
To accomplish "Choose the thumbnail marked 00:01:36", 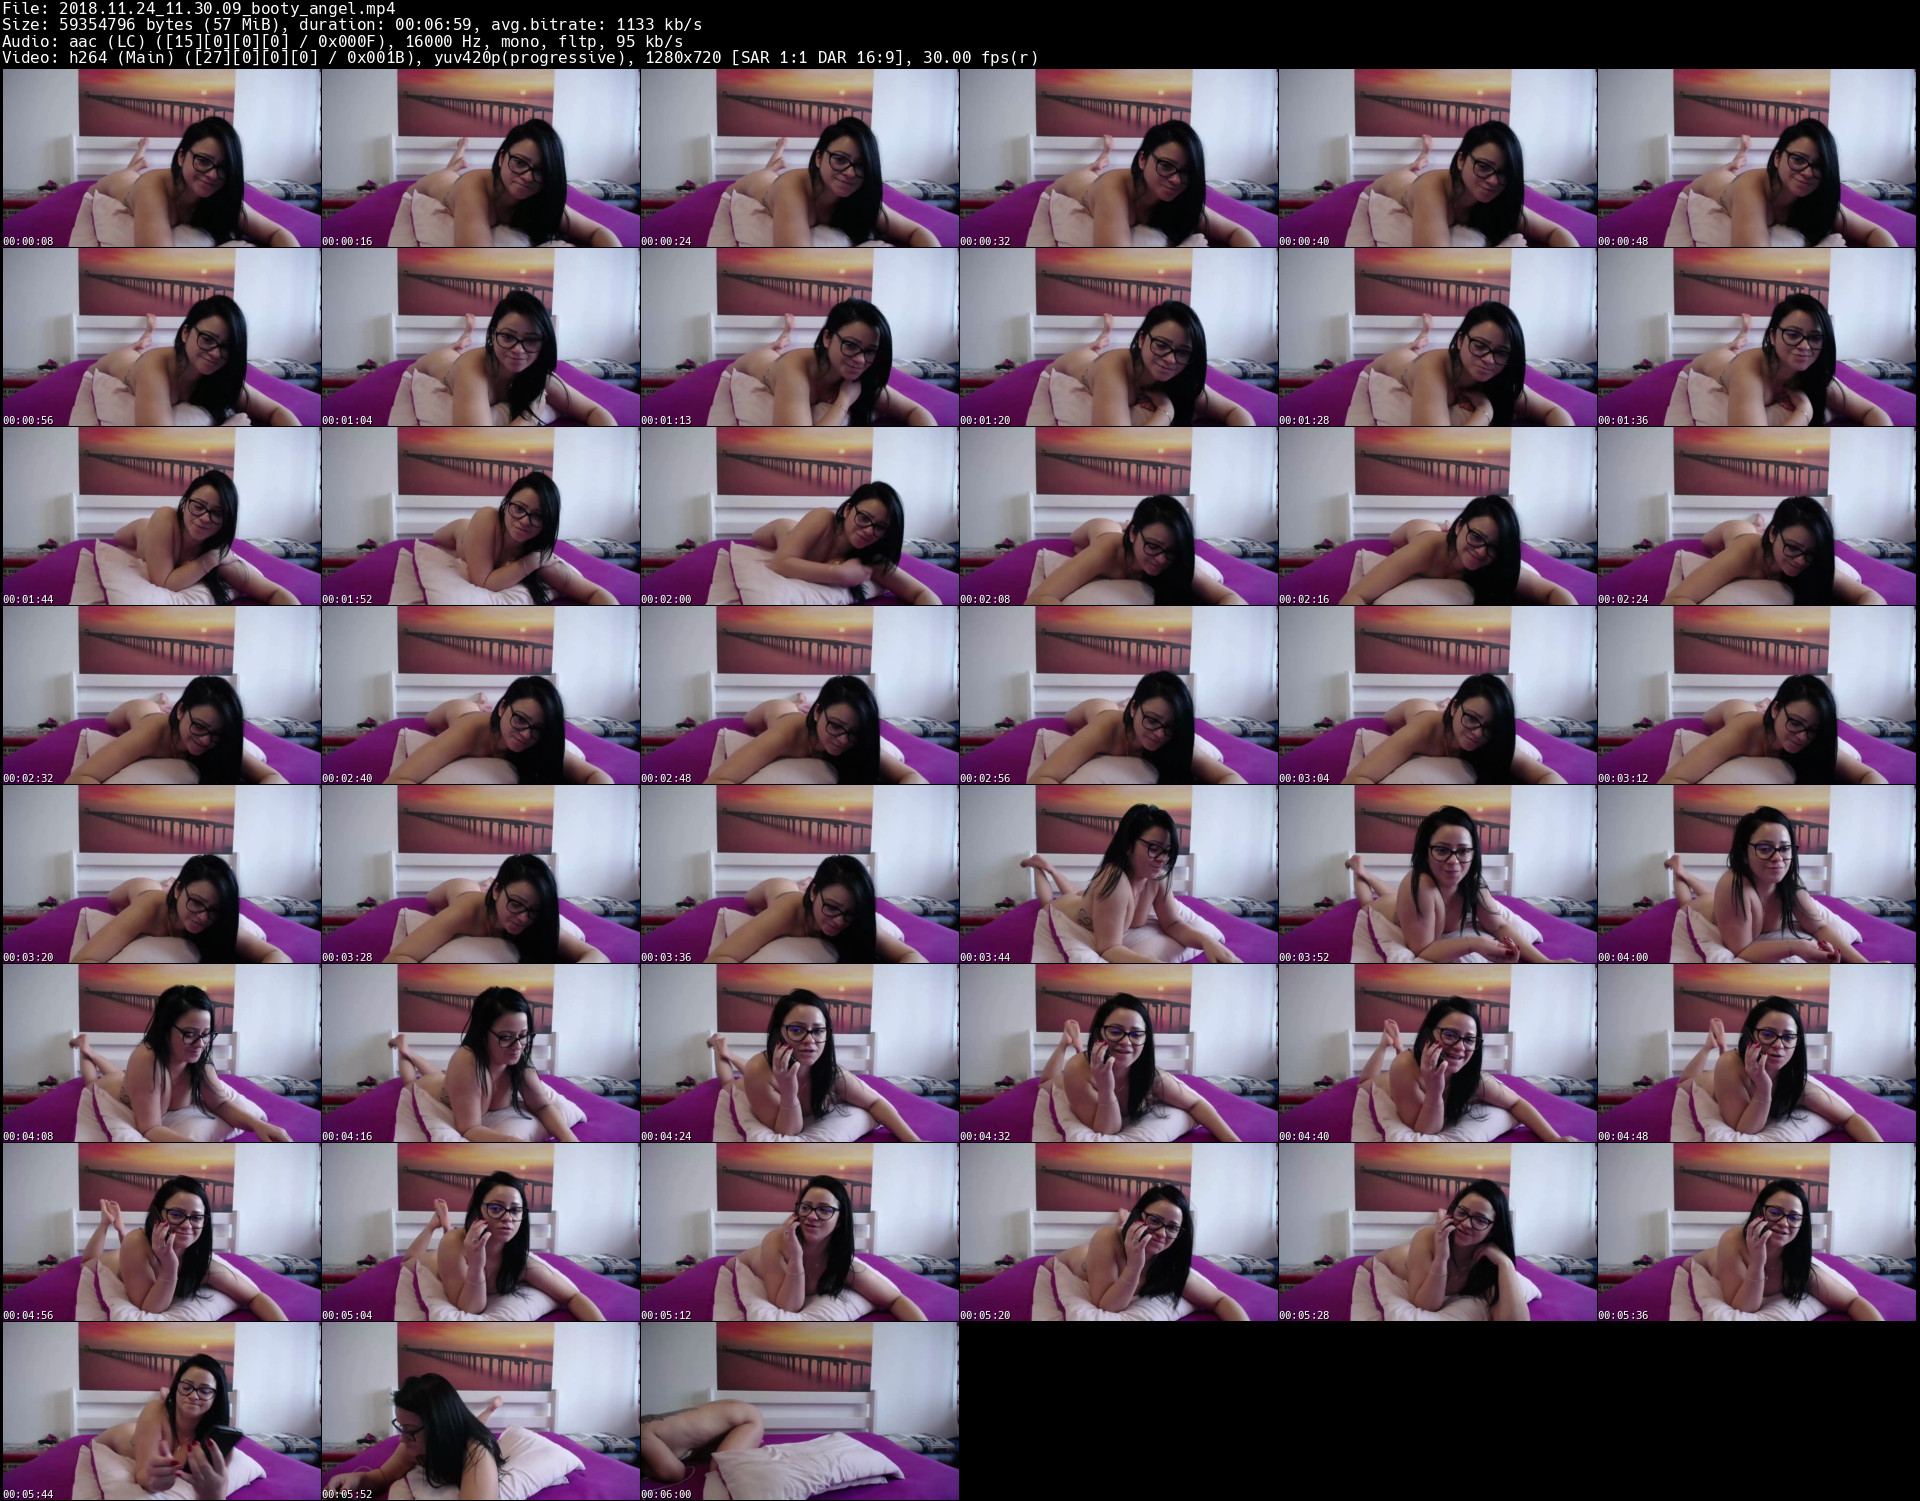I will click(1756, 337).
